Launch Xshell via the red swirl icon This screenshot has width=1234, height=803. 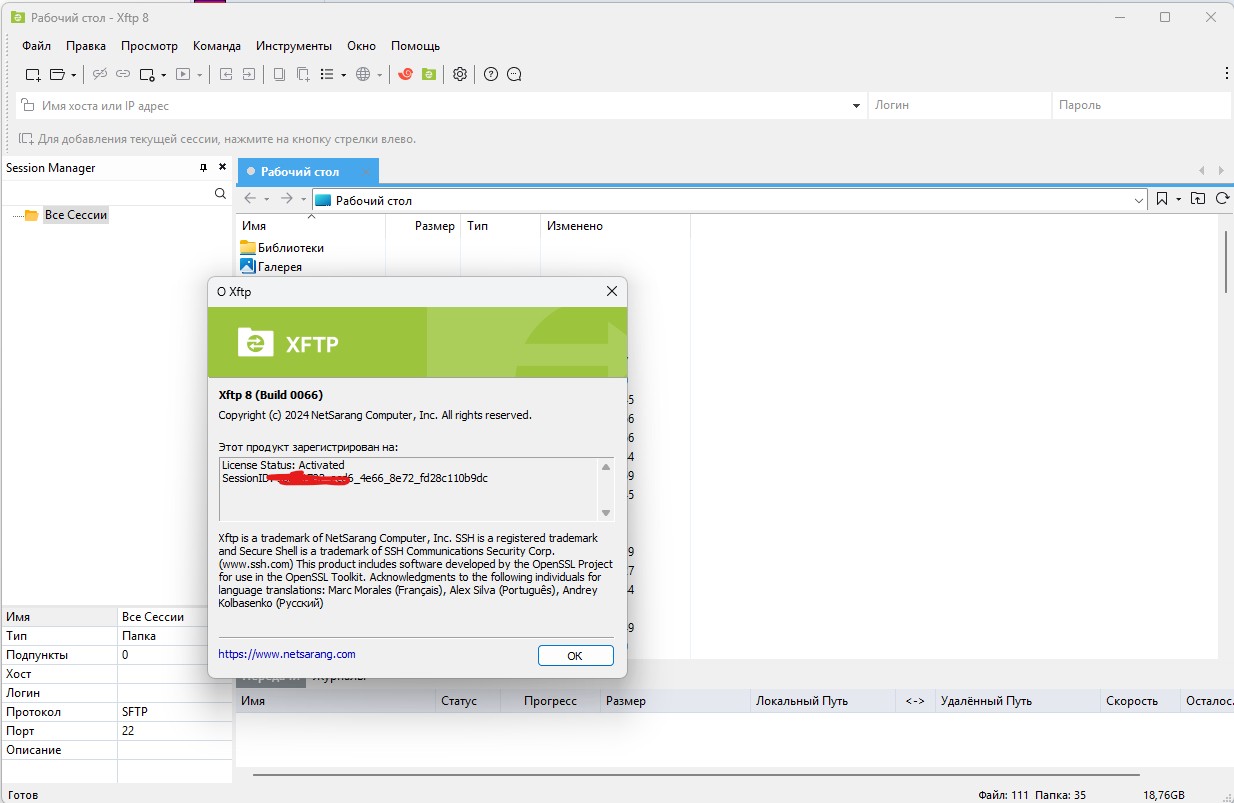[405, 74]
